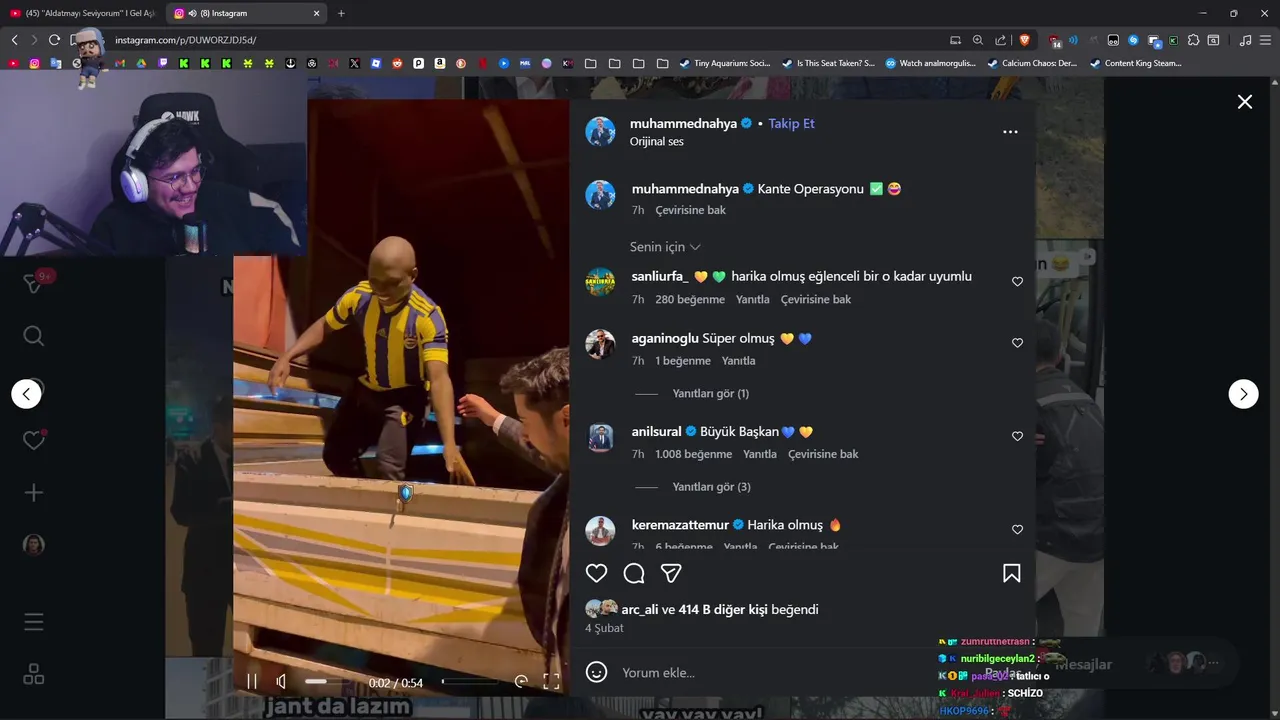Go to the next post arrow
This screenshot has width=1280, height=720.
1243,394
